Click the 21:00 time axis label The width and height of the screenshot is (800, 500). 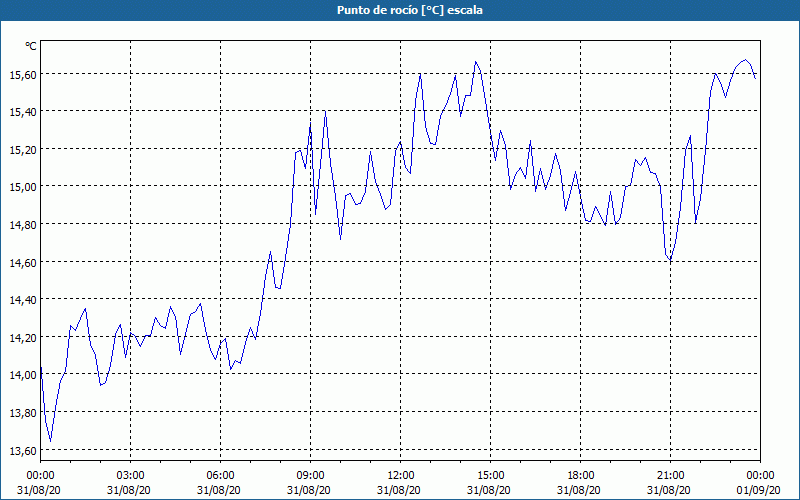point(670,476)
